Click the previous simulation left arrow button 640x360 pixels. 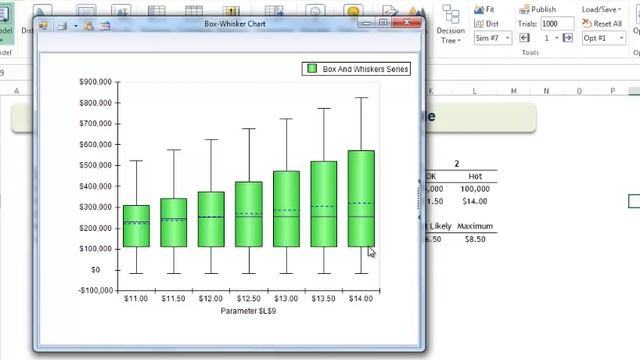pyautogui.click(x=524, y=38)
